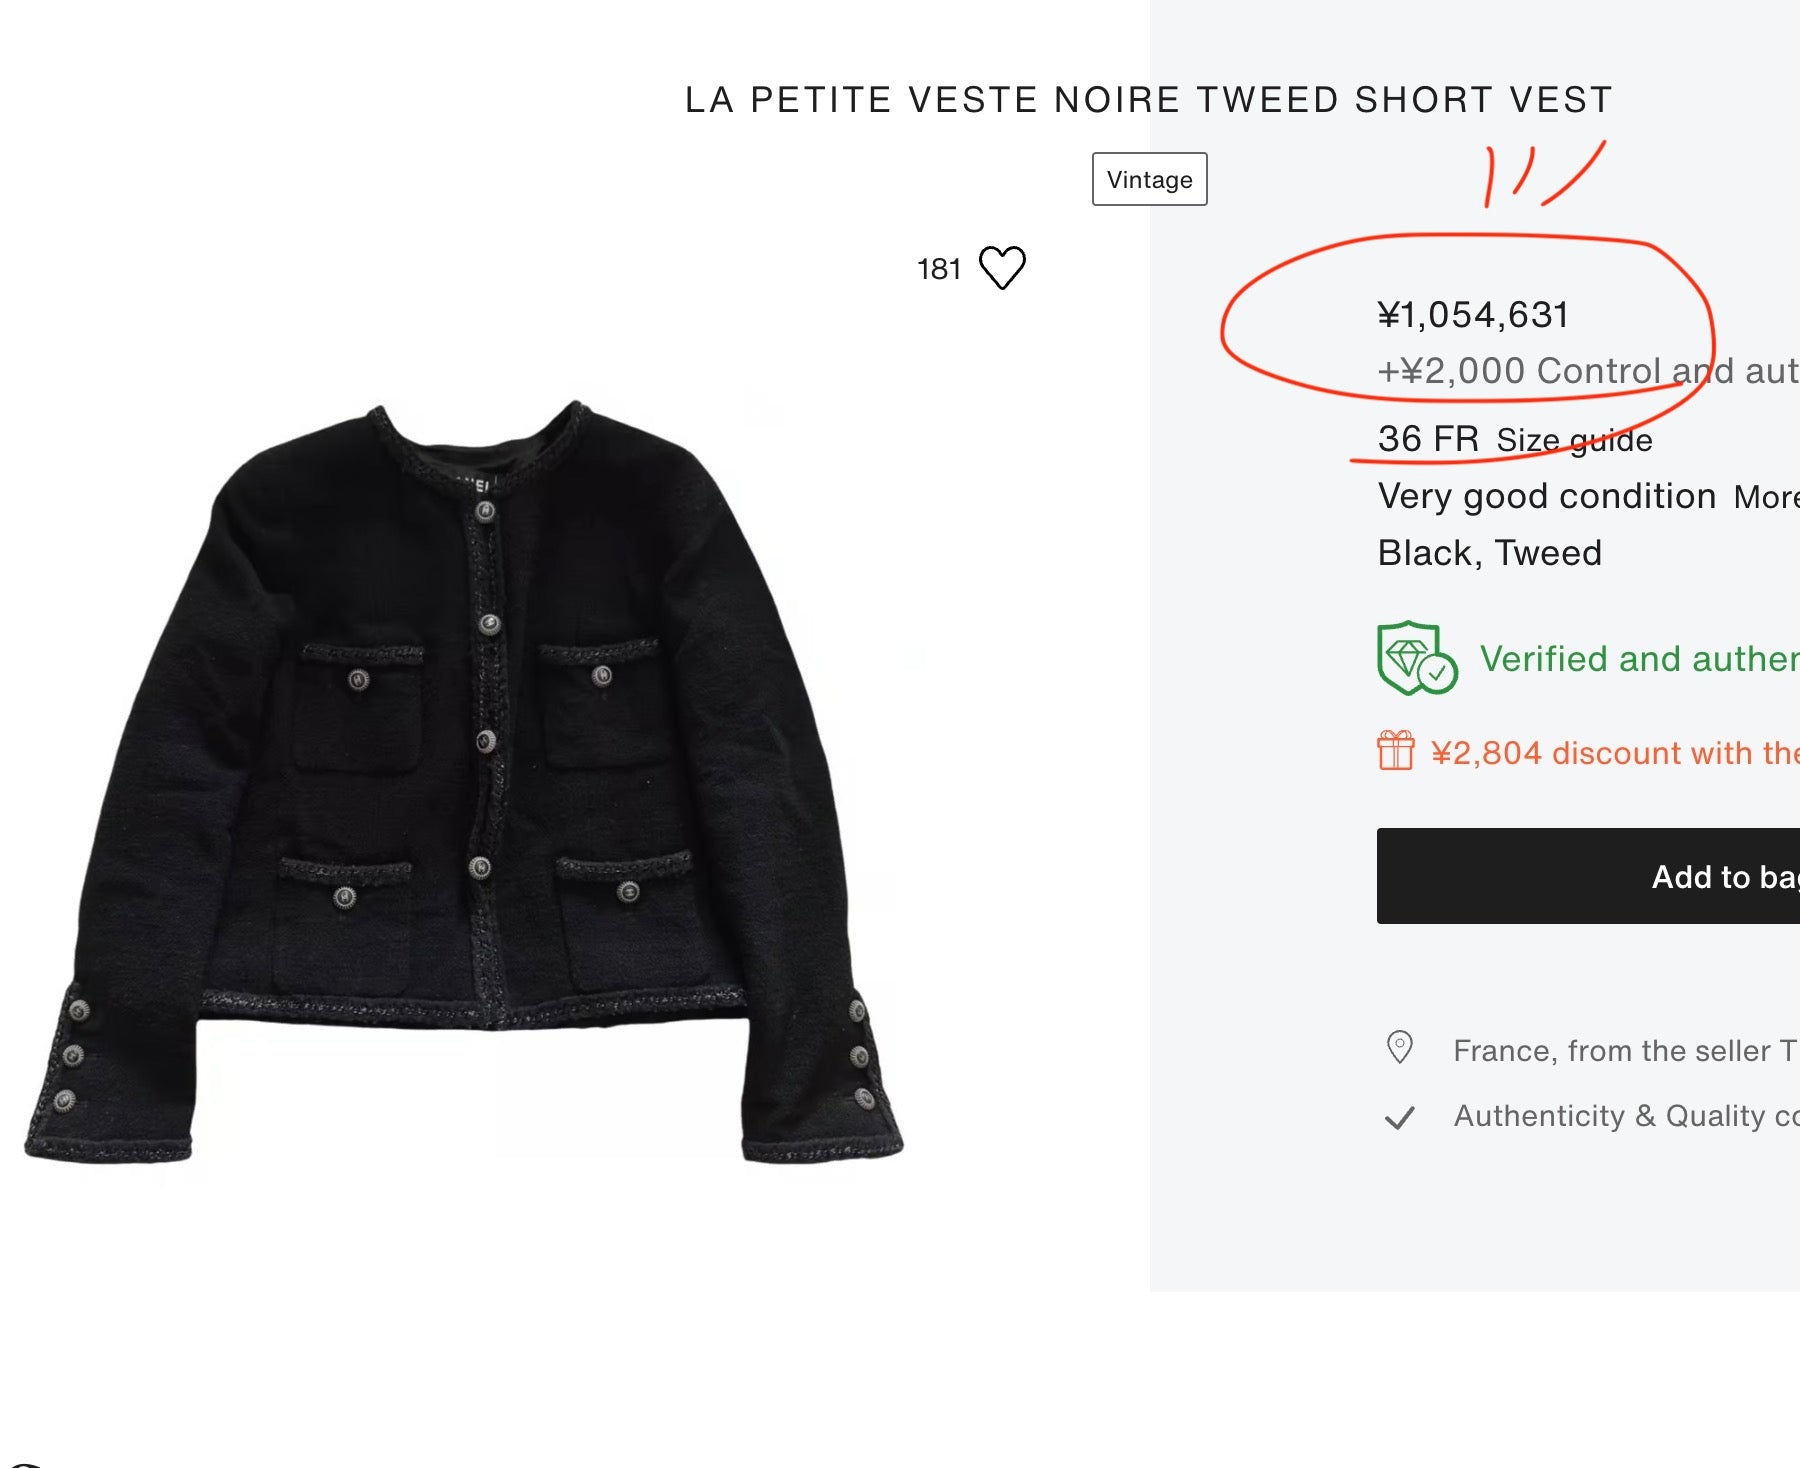1800x1468 pixels.
Task: Click the heart icon to favorite item
Action: 1002,268
